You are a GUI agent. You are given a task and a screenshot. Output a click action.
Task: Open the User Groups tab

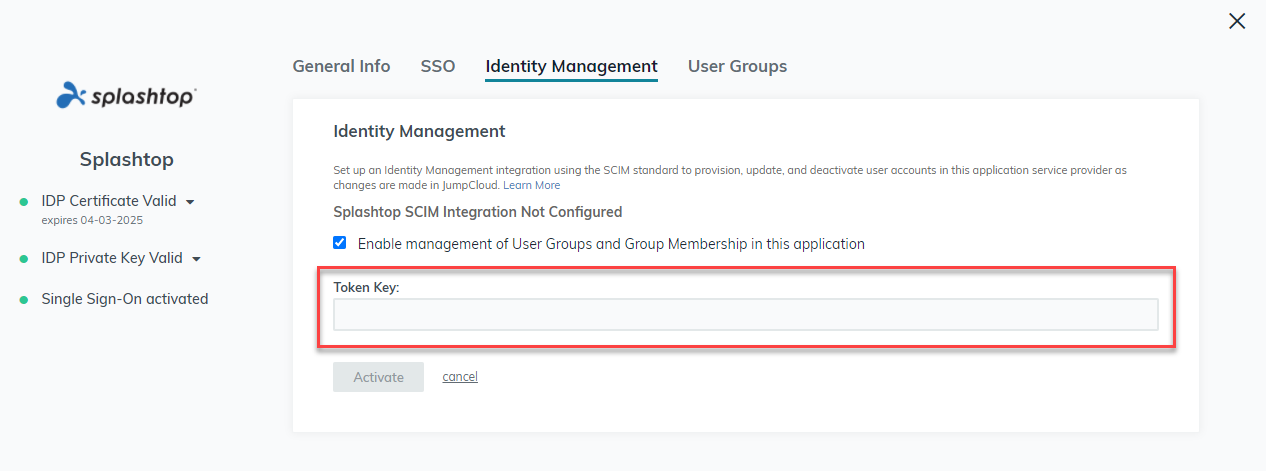click(737, 66)
